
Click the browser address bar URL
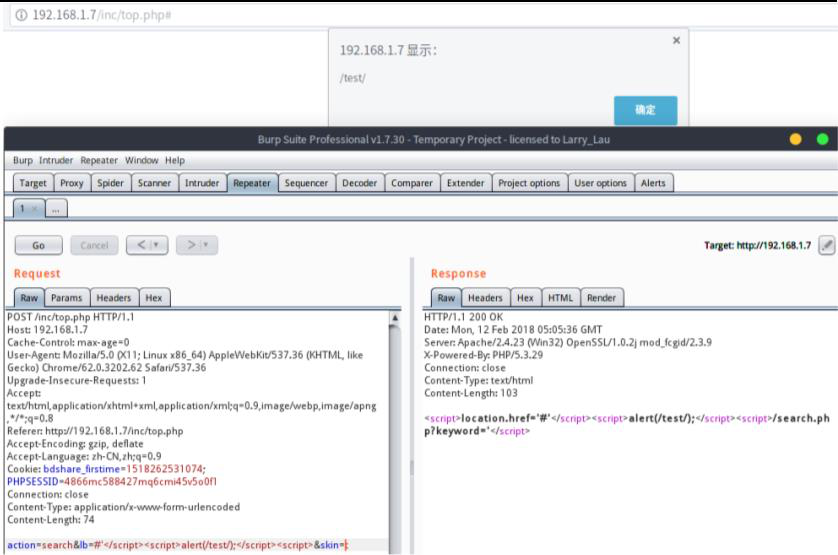[102, 15]
